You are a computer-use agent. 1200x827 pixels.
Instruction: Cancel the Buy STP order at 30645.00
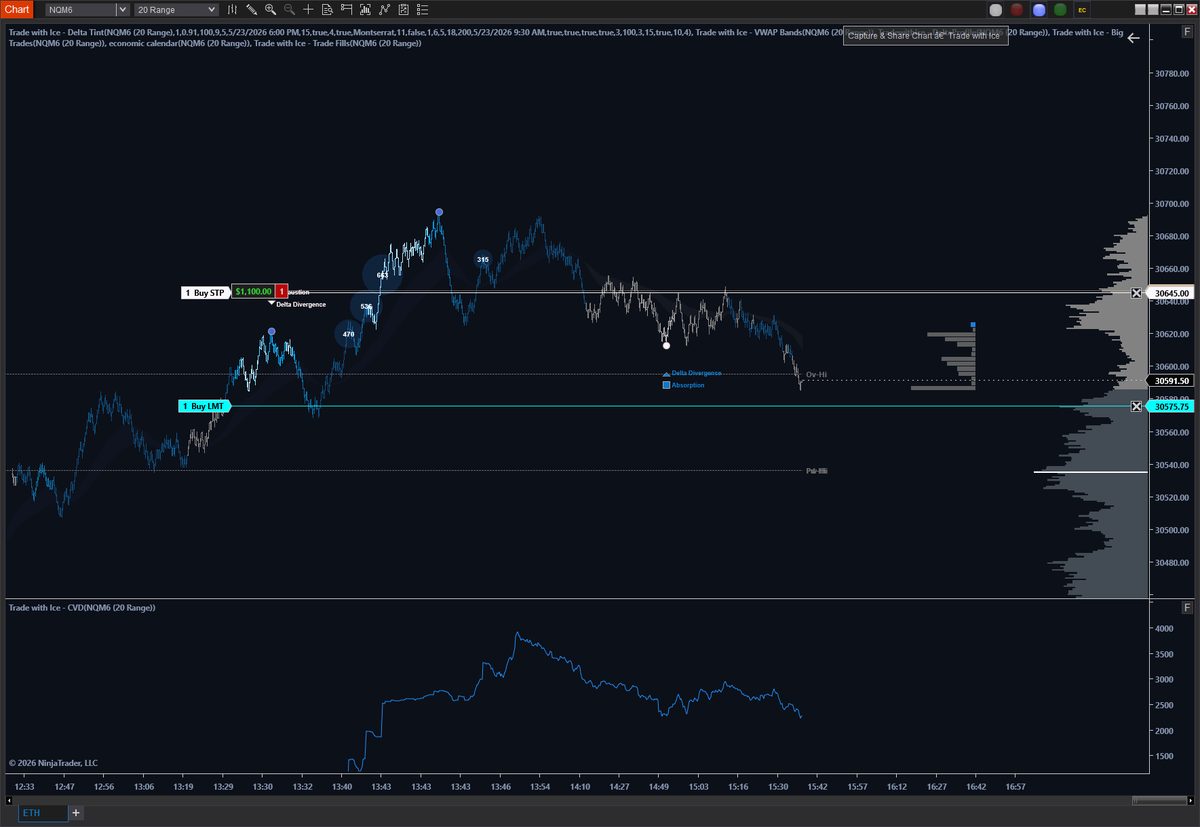(1136, 293)
